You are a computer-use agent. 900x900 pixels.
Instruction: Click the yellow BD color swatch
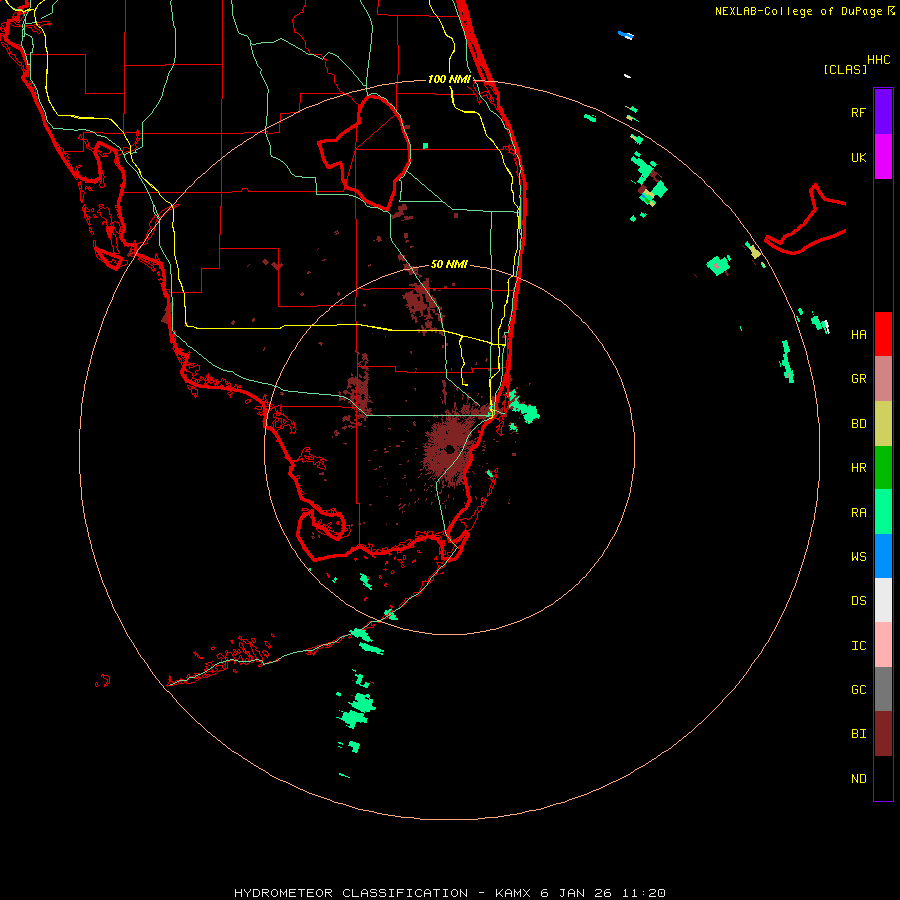[x=883, y=424]
